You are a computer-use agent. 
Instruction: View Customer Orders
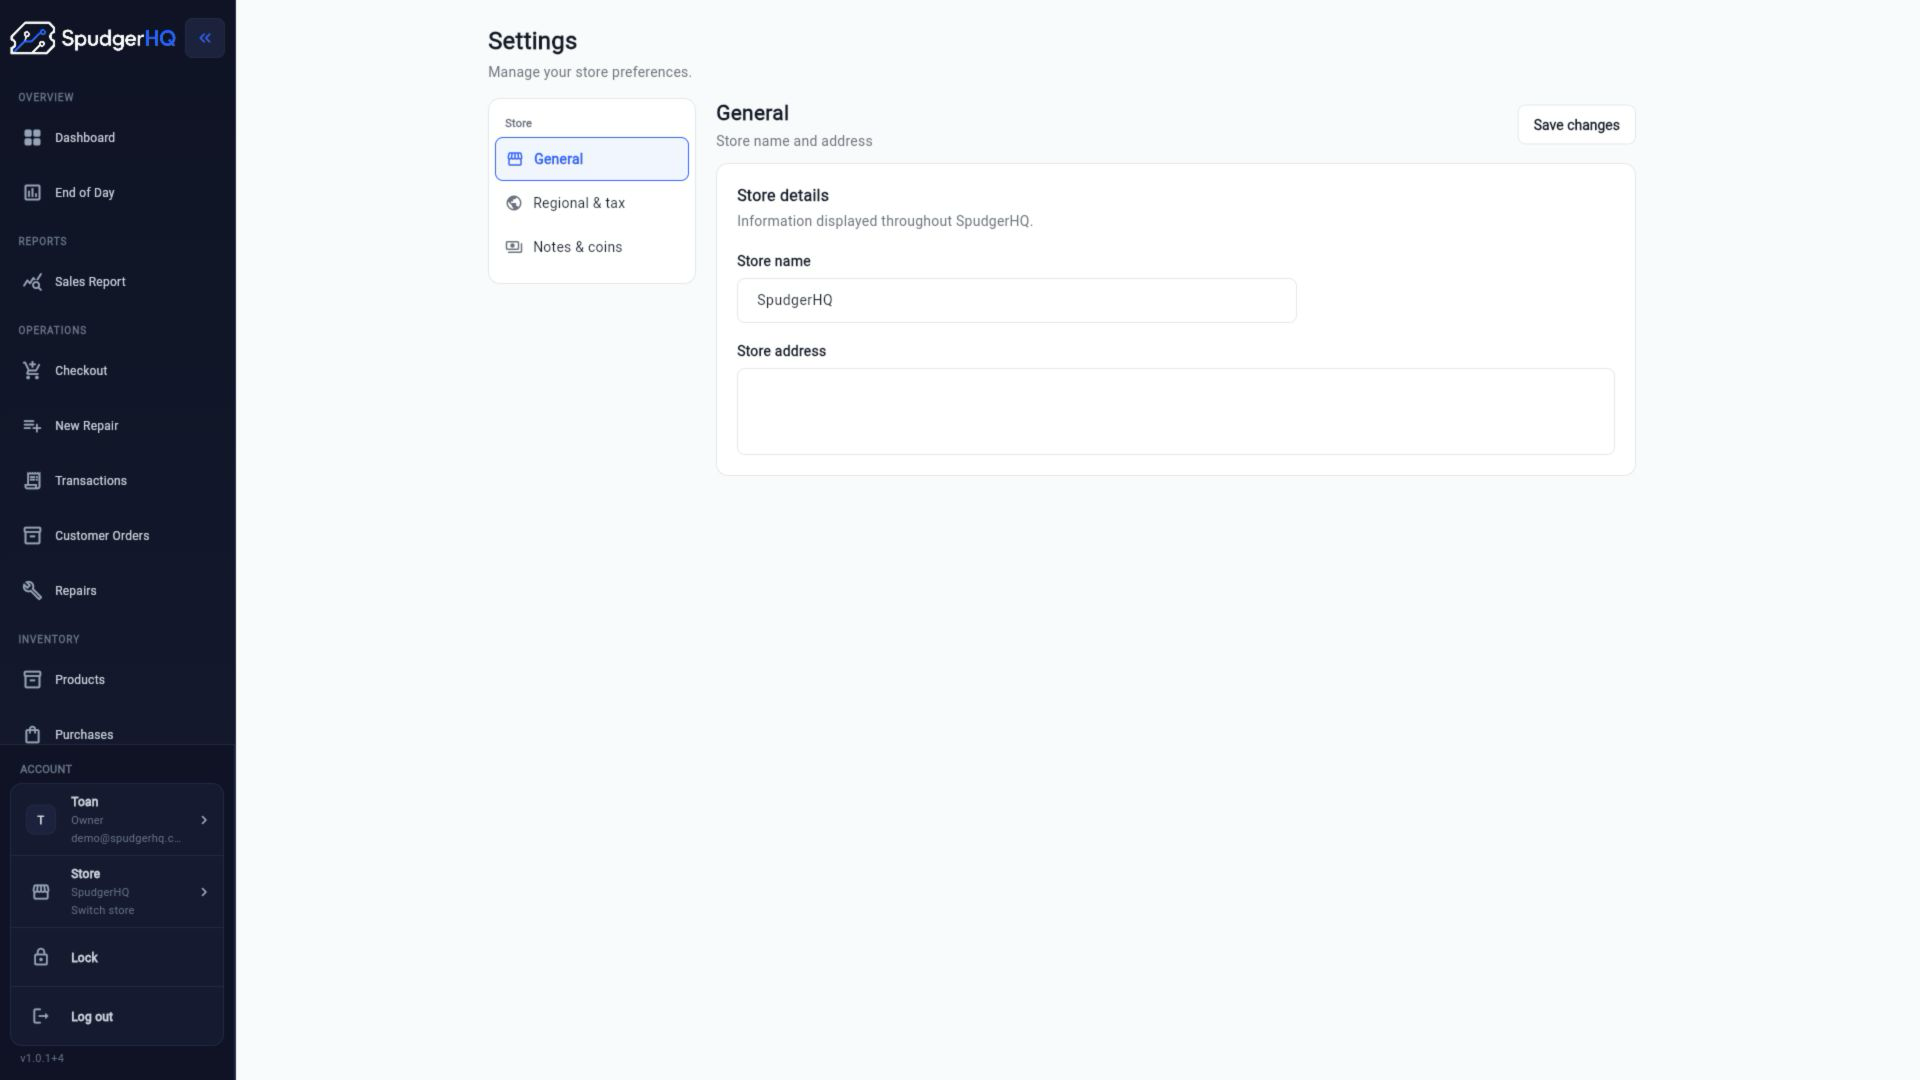point(117,536)
